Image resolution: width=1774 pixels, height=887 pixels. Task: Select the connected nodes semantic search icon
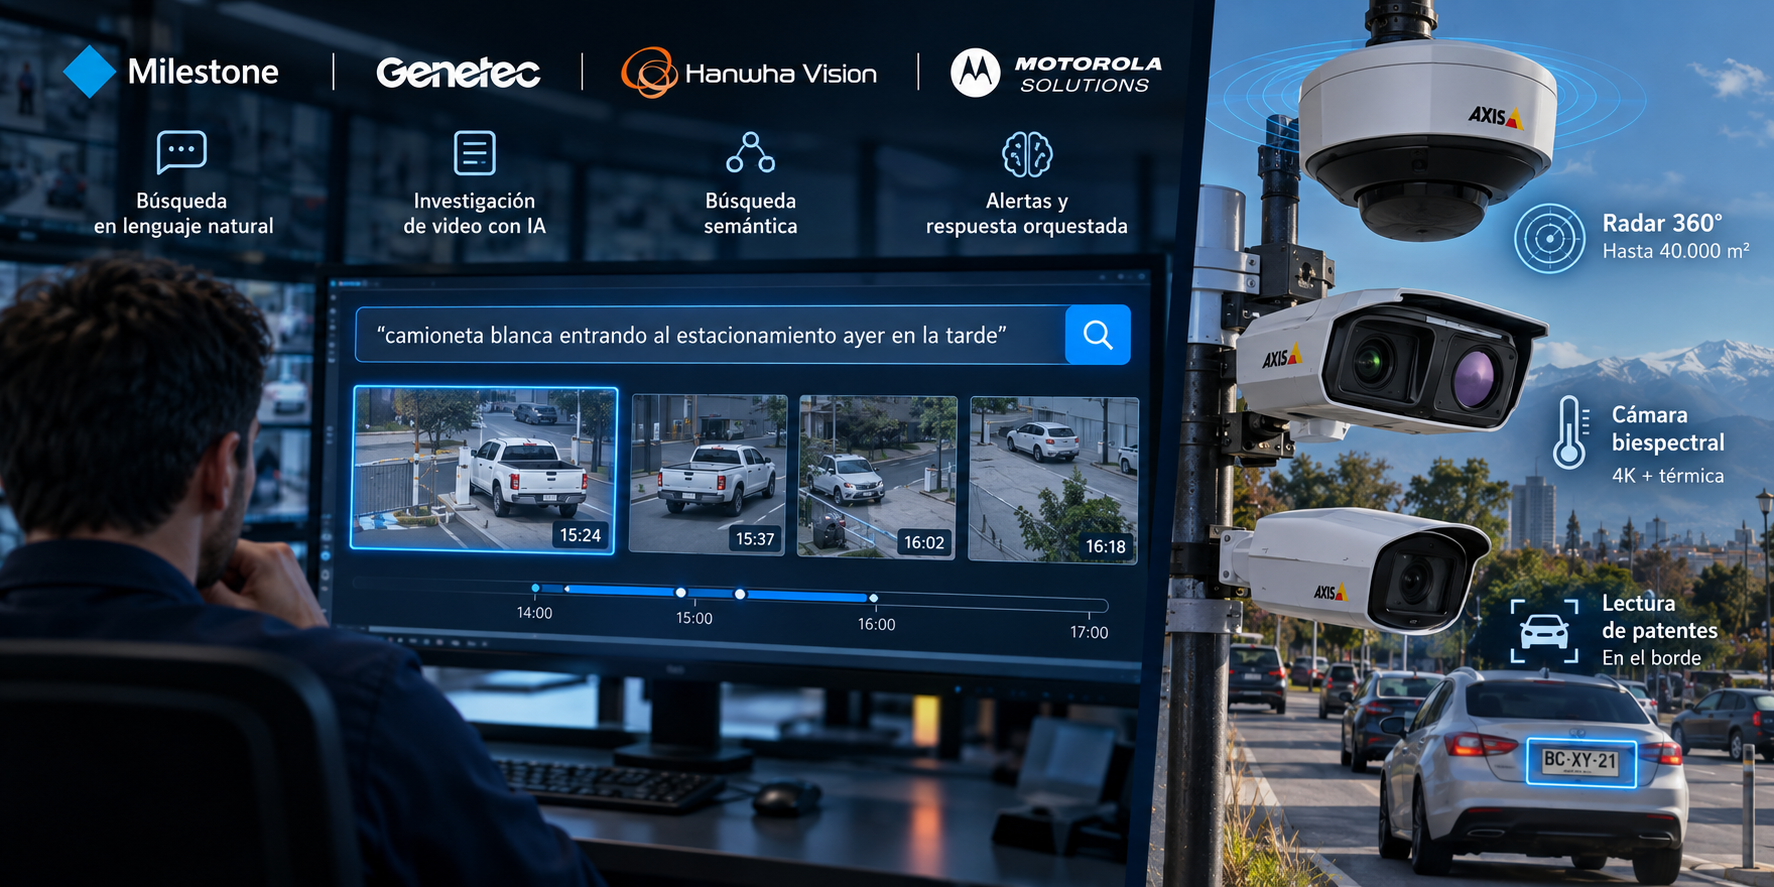point(751,153)
